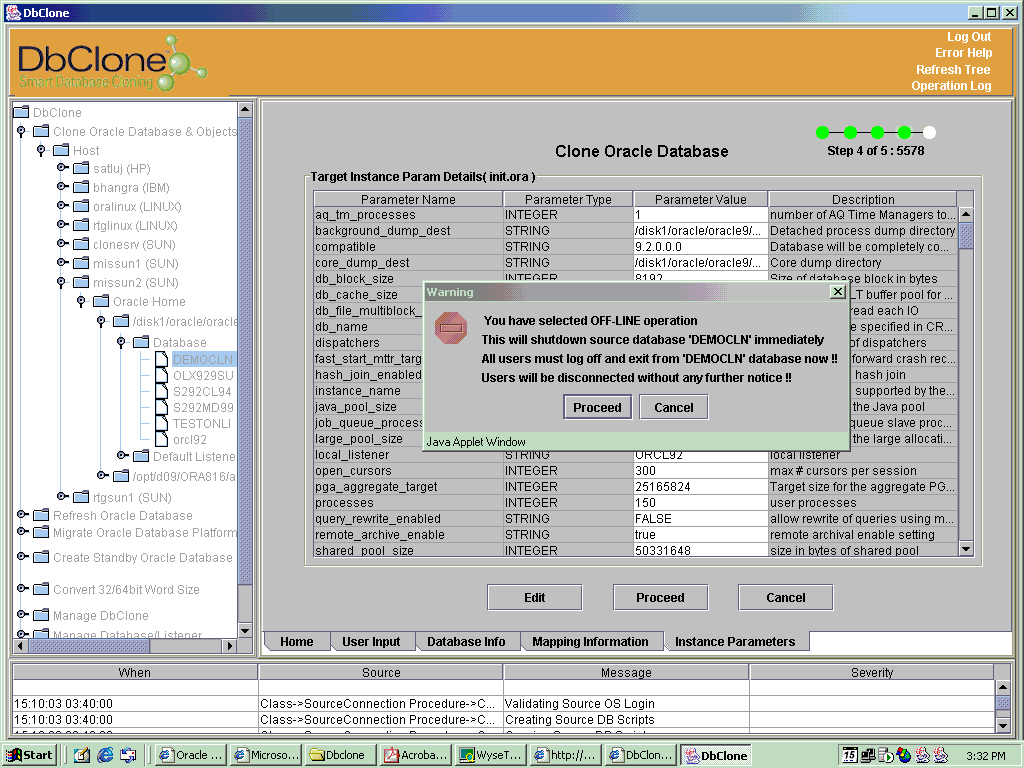
Task: Expand the Manage DbClone node
Action: click(x=22, y=615)
